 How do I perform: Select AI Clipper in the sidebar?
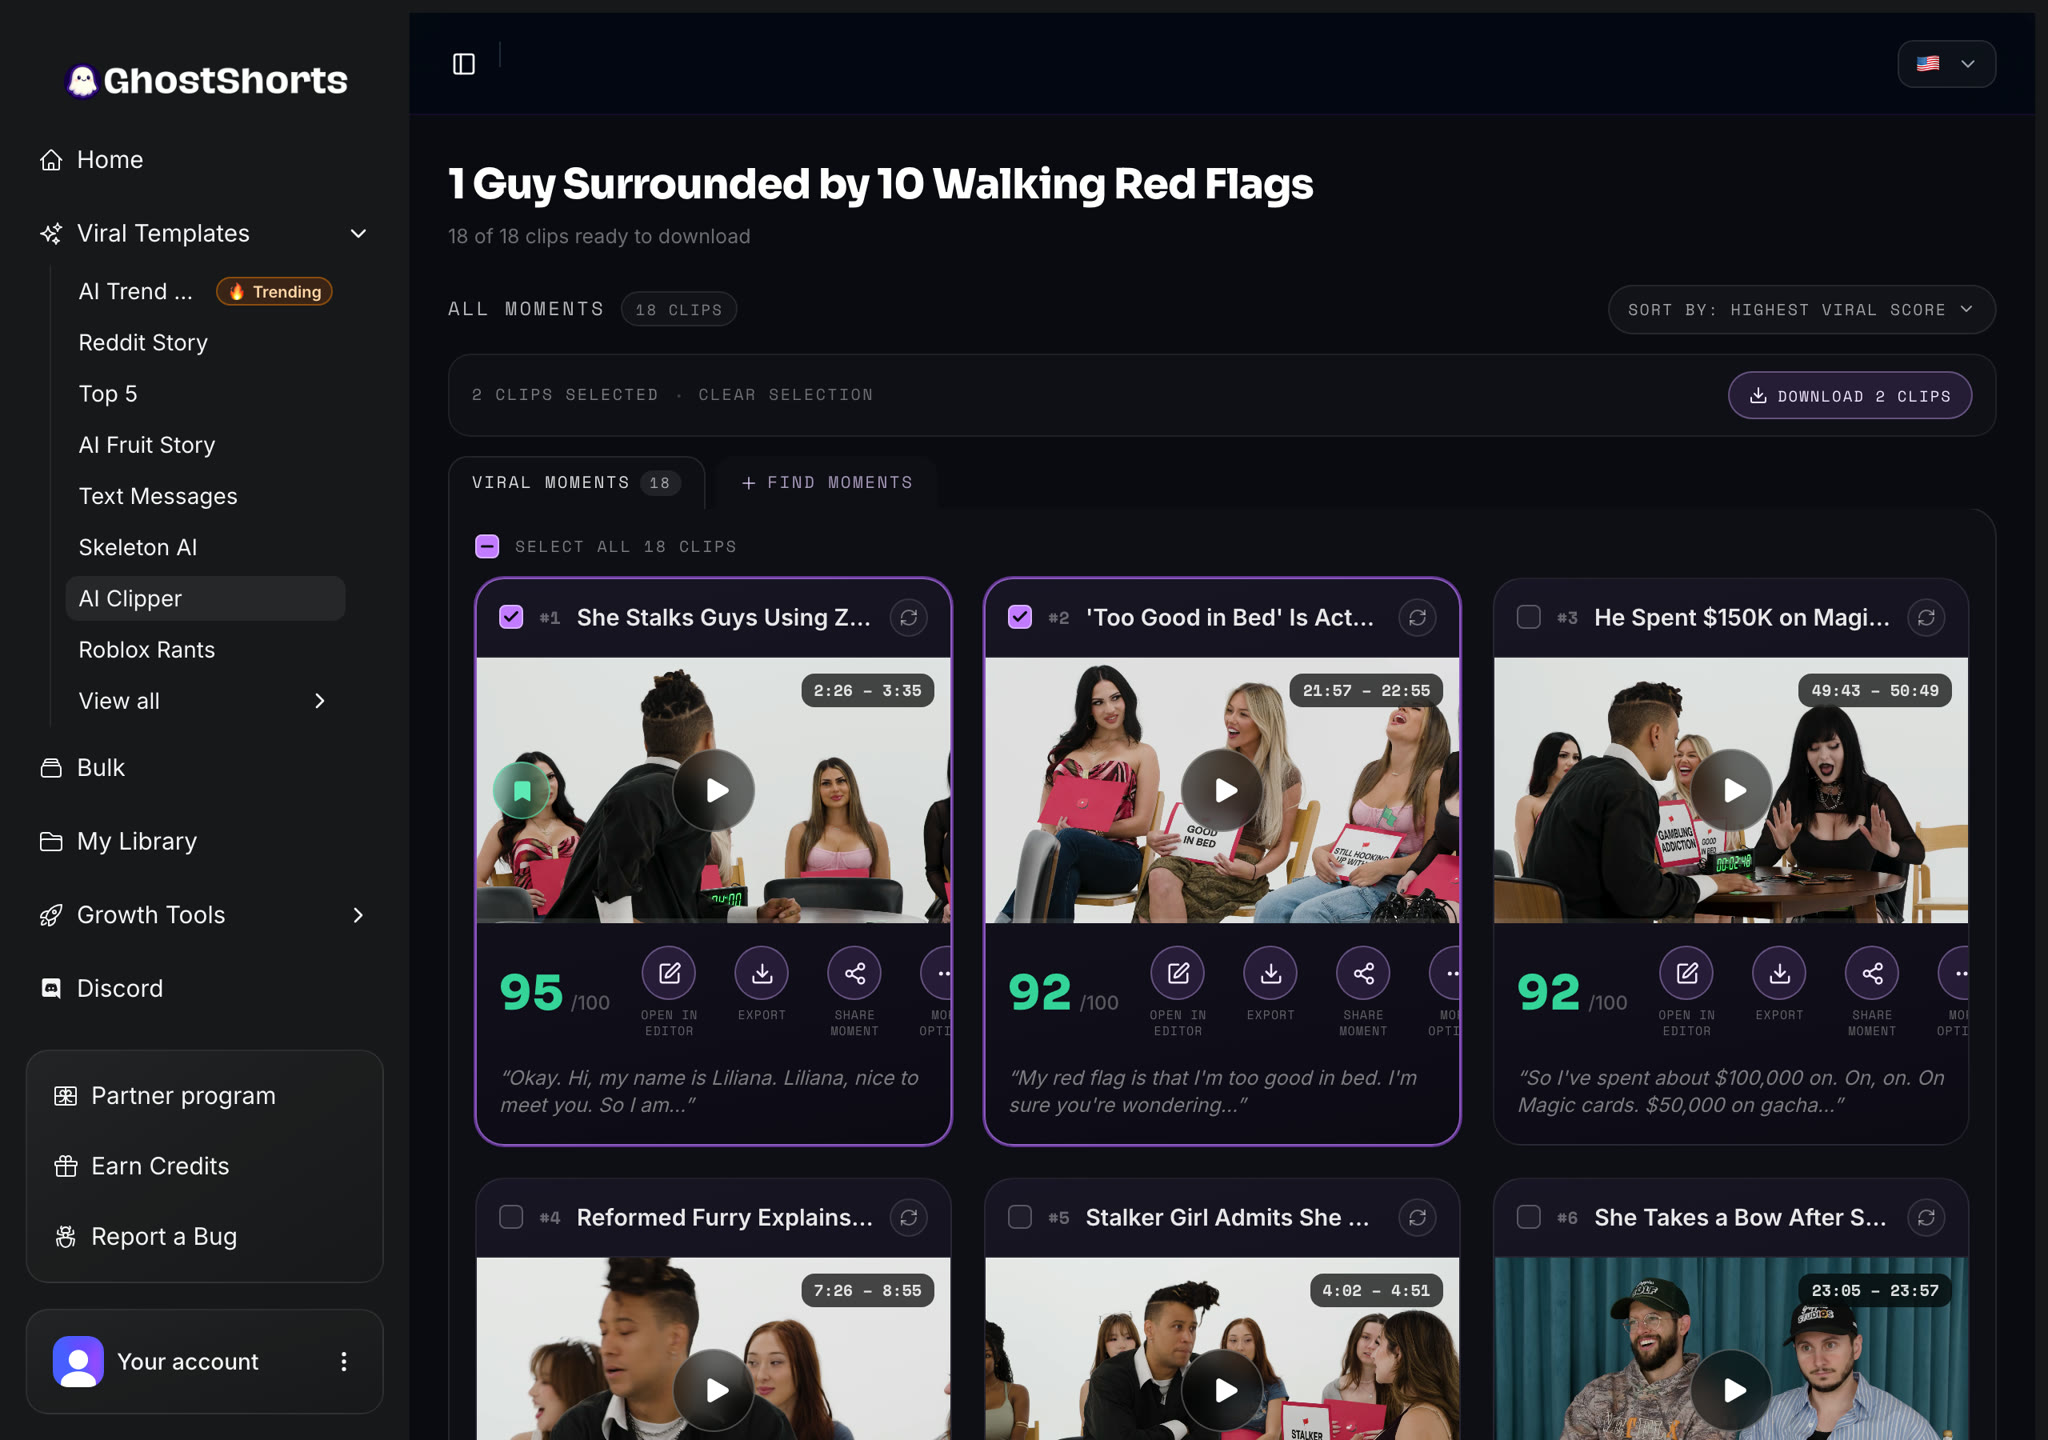click(x=205, y=598)
